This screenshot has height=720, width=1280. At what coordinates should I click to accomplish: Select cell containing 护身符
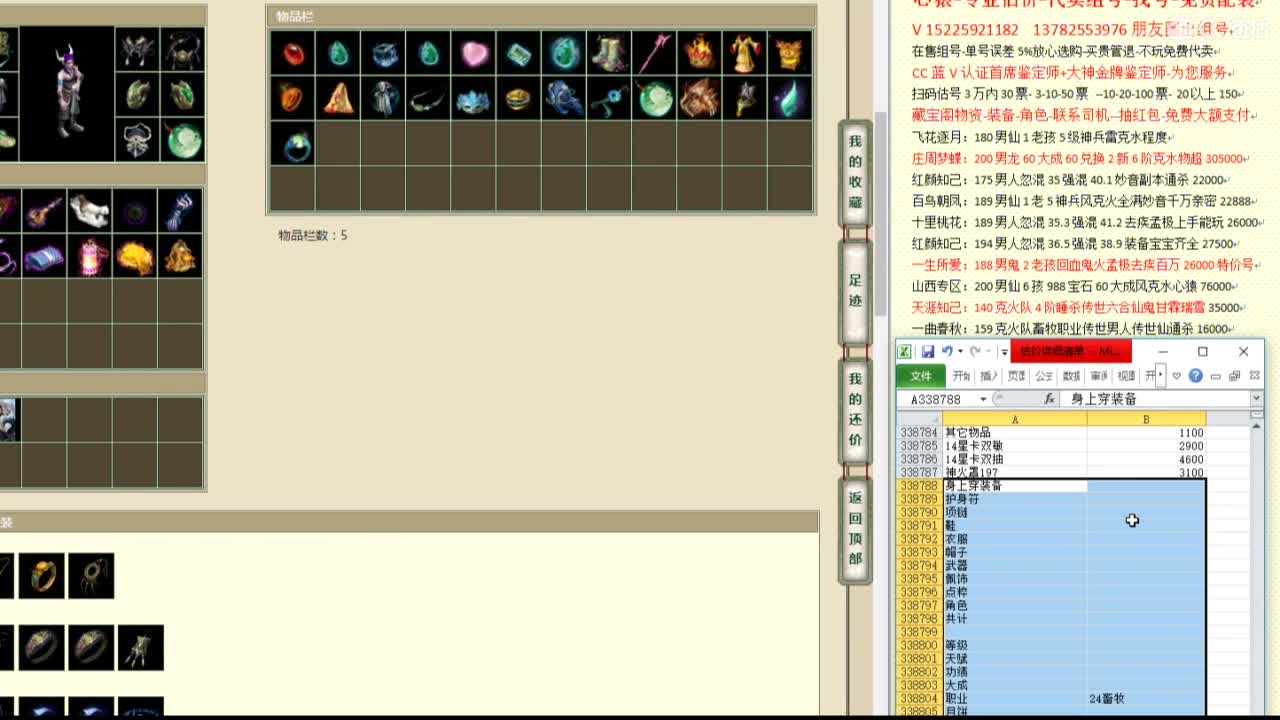coord(1015,499)
